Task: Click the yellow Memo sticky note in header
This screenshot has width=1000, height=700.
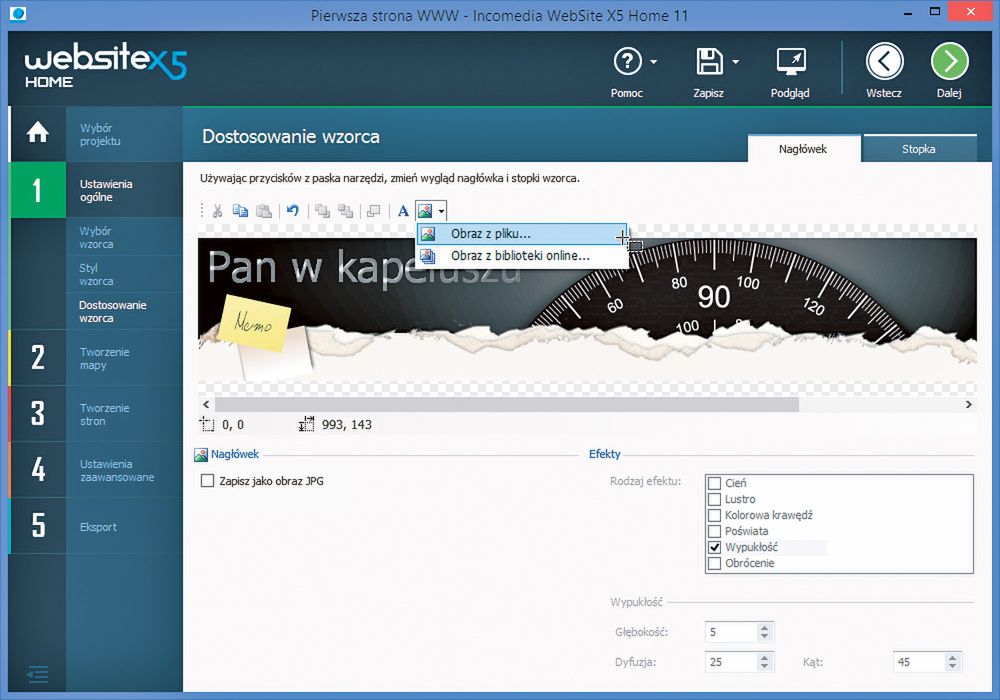Action: coord(254,323)
